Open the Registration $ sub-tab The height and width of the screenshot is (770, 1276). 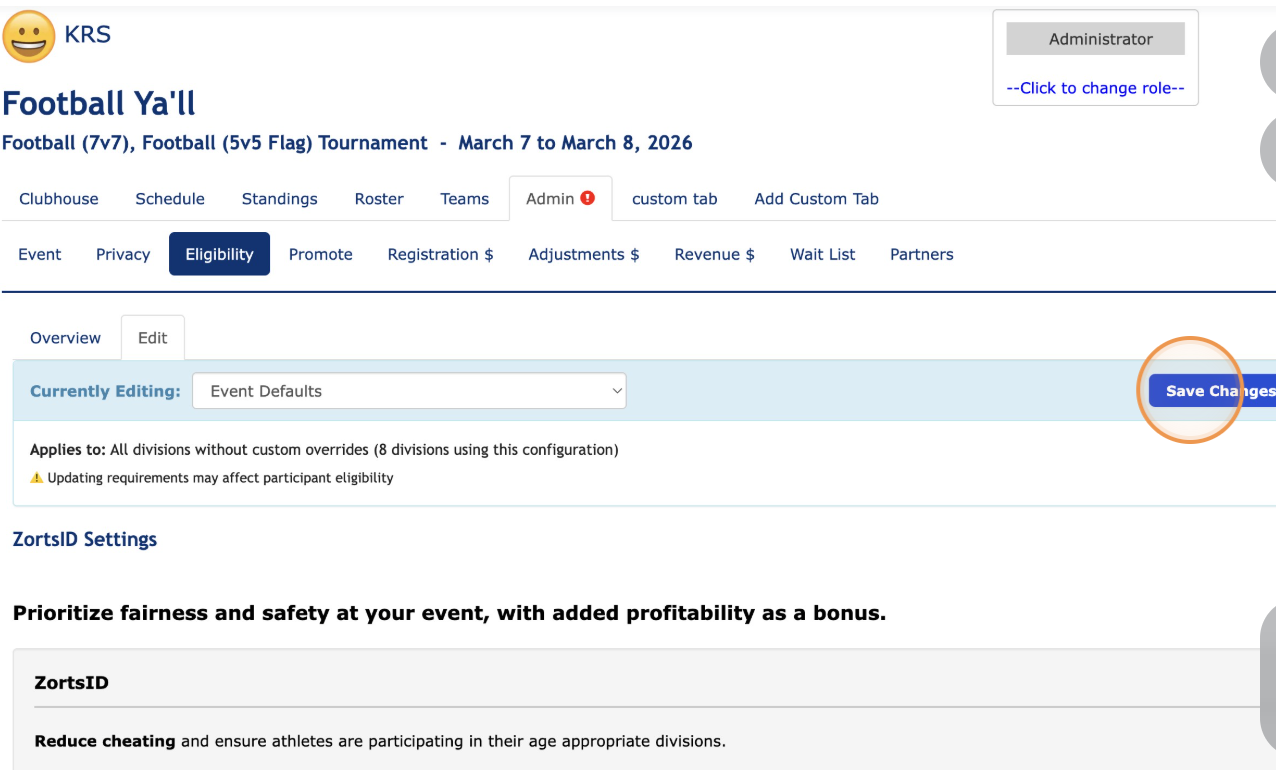tap(440, 254)
